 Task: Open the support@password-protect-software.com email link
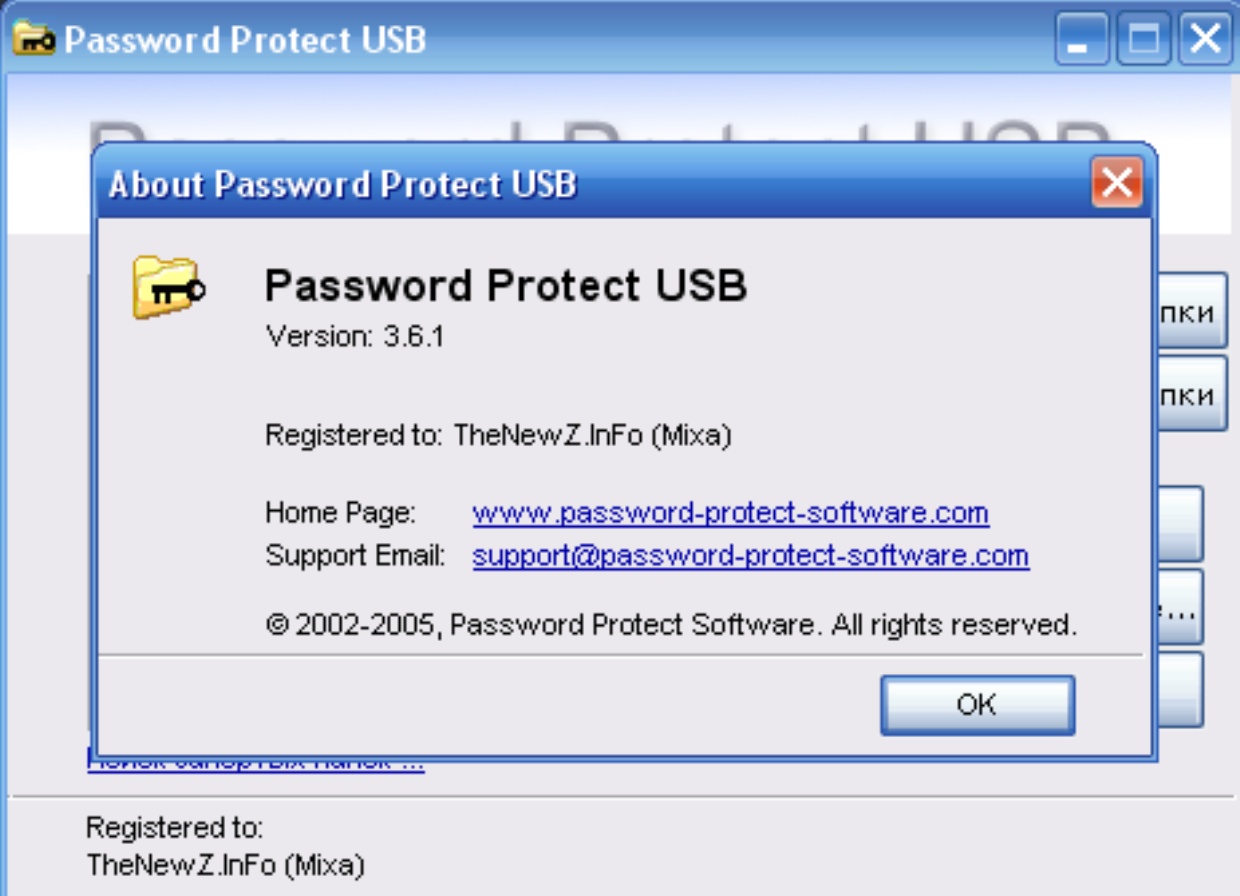click(750, 555)
